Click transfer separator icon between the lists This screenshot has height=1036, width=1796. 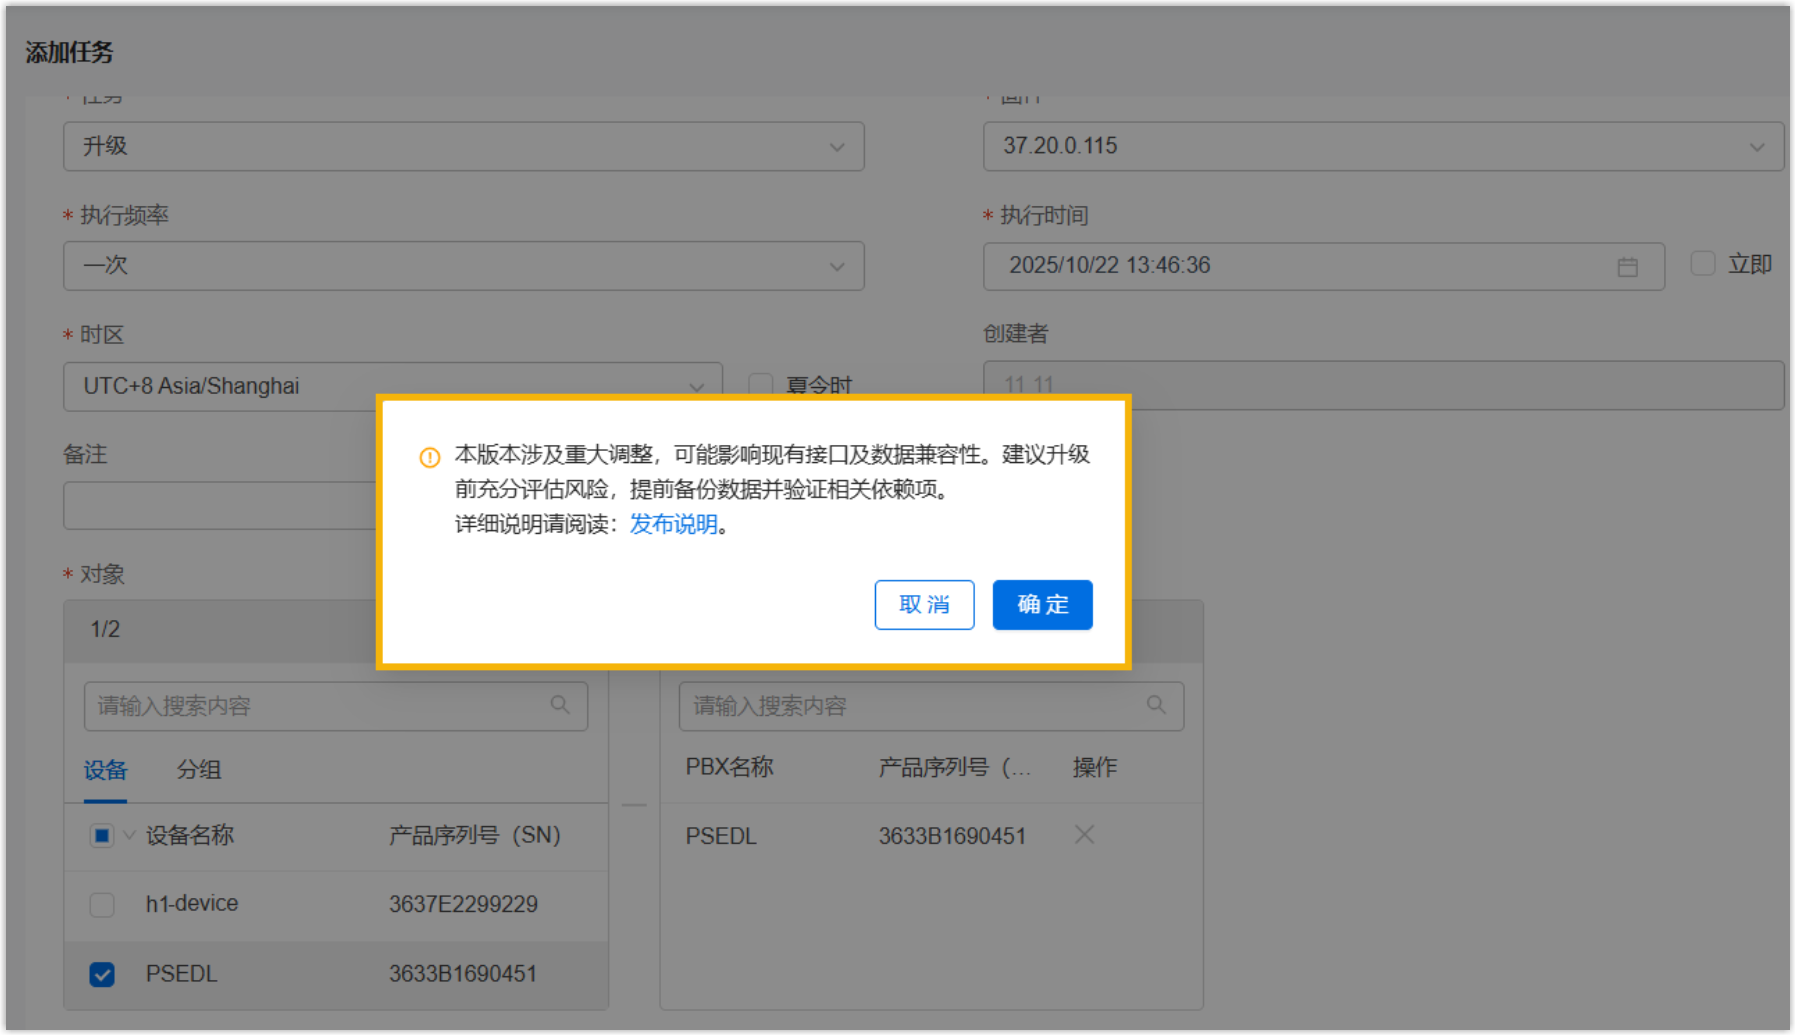point(634,805)
